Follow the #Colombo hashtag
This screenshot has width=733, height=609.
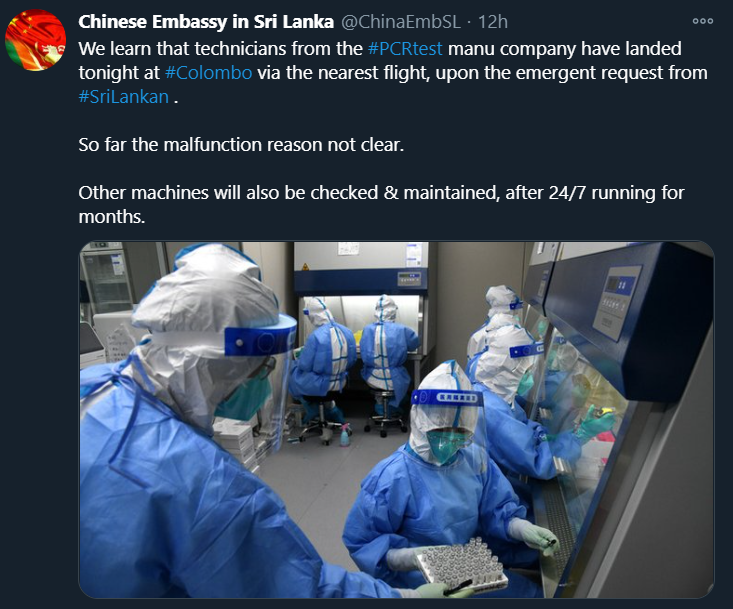point(208,73)
